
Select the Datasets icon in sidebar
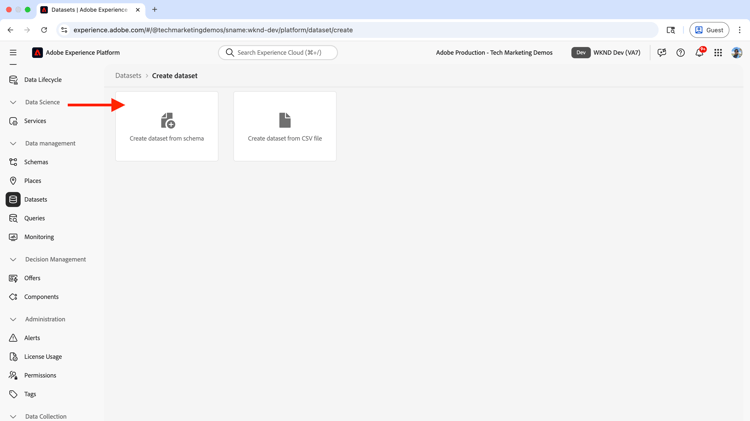[x=13, y=199]
